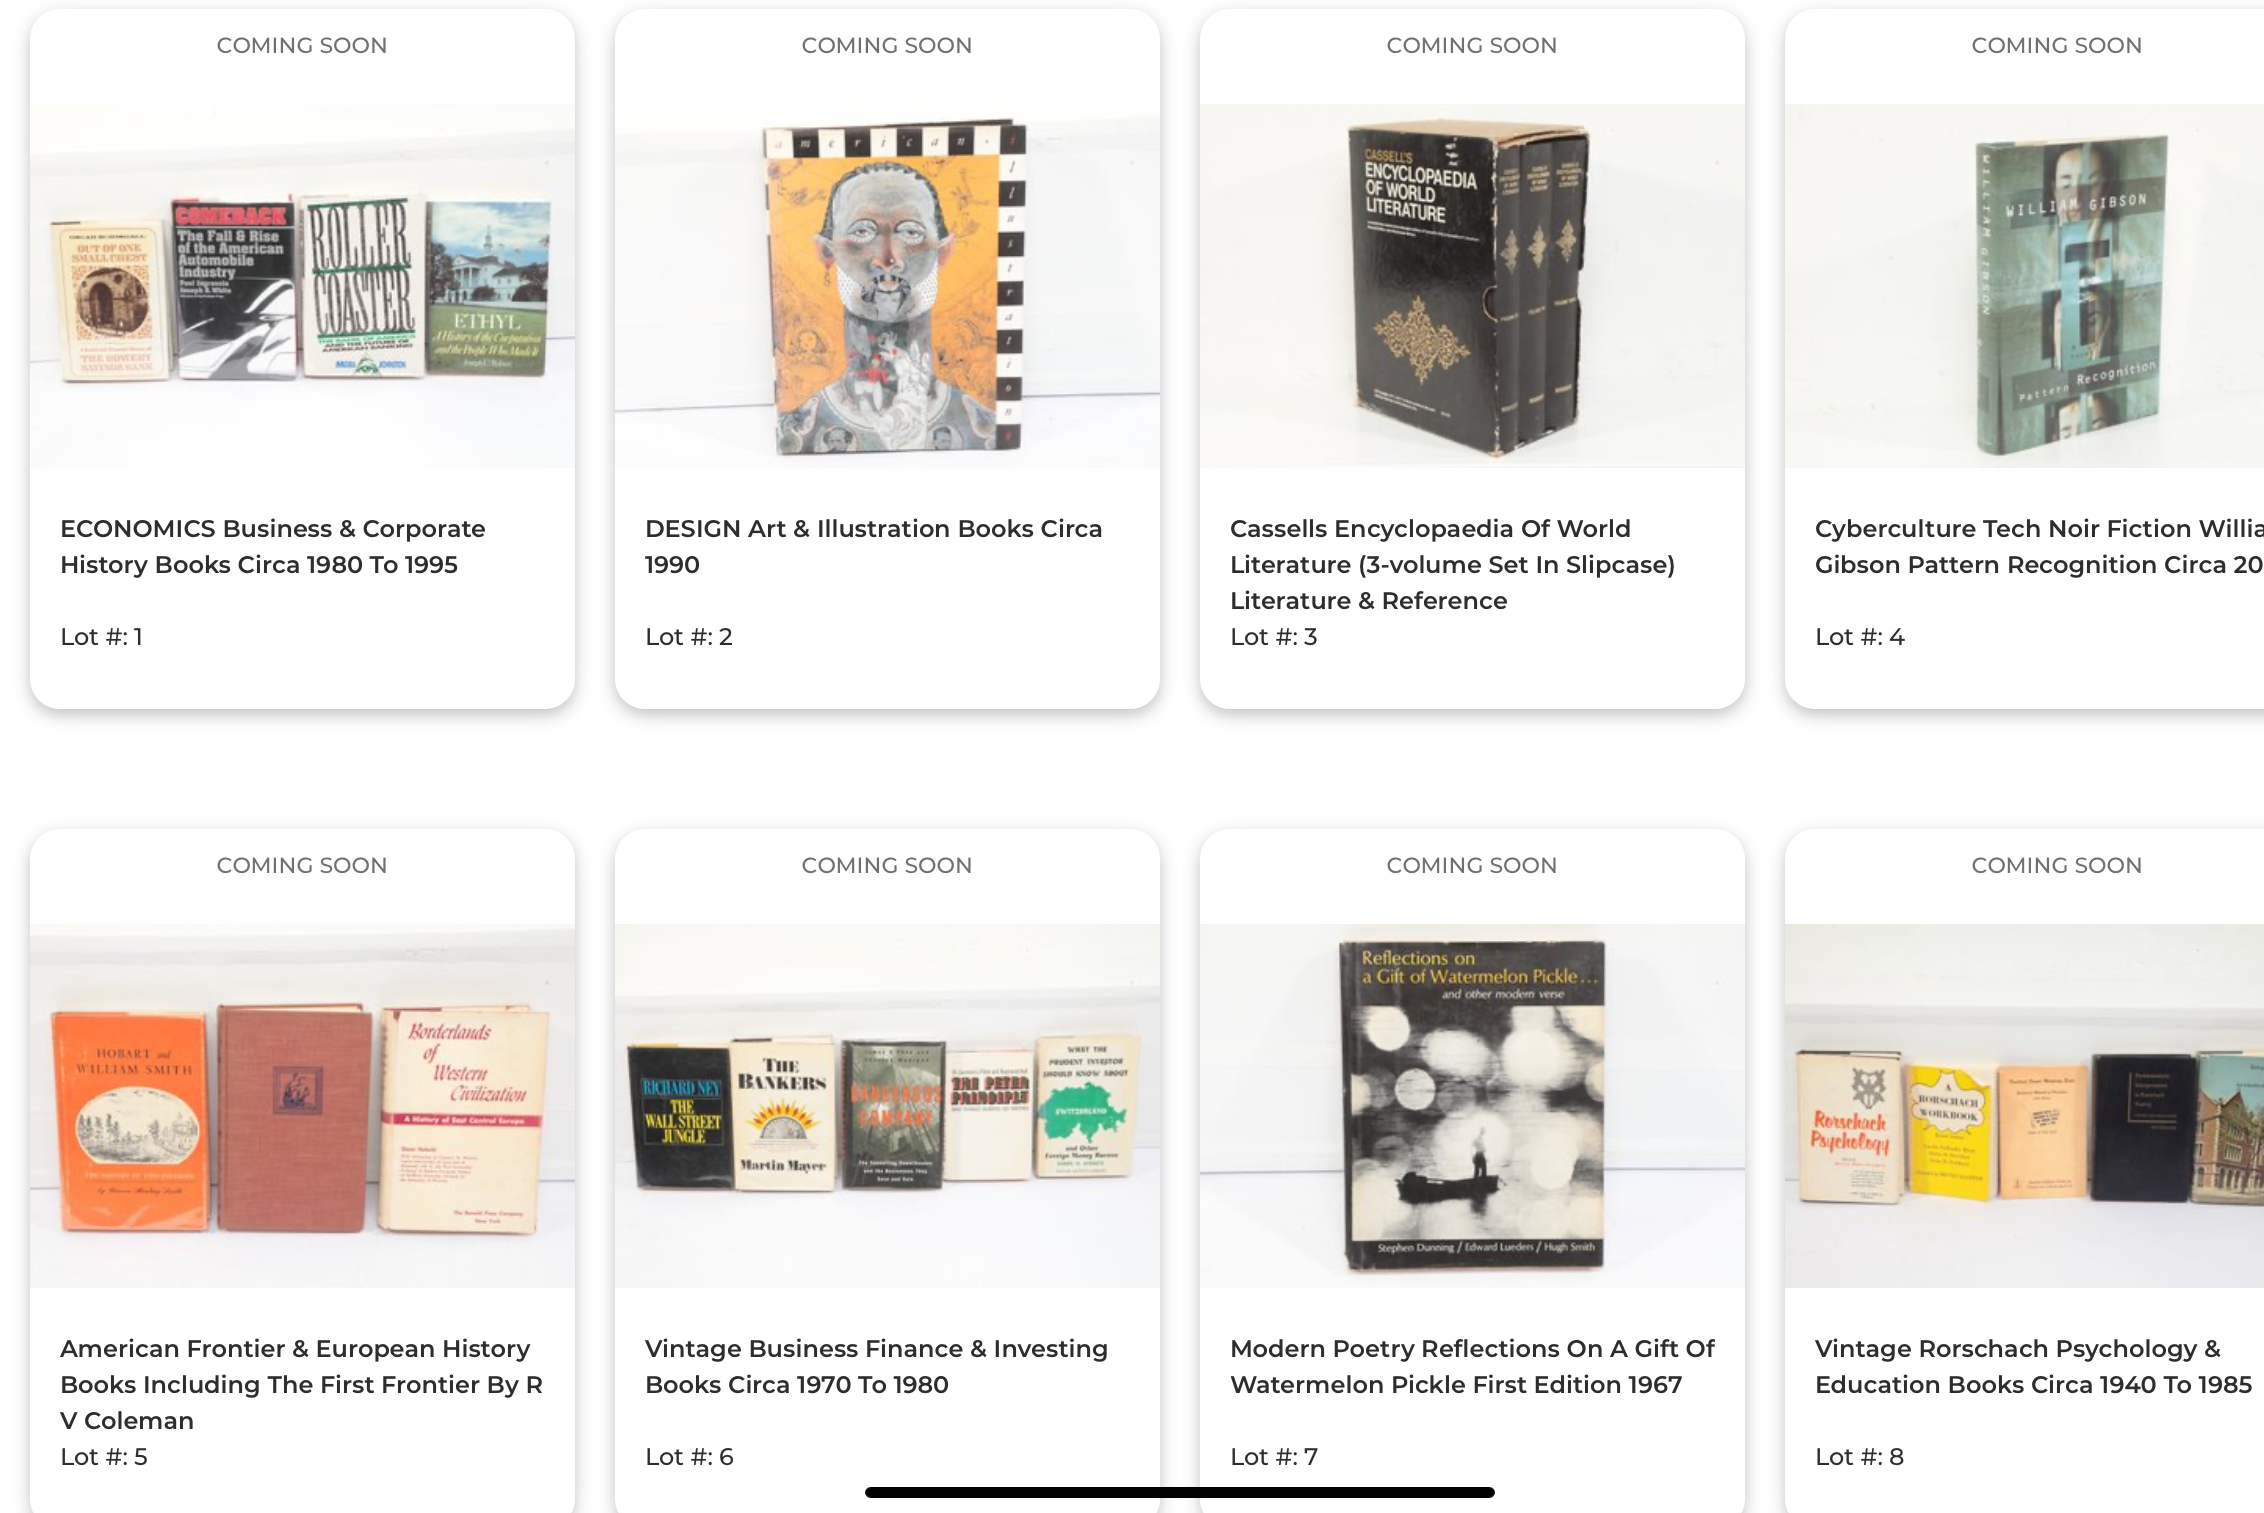Image resolution: width=2264 pixels, height=1513 pixels.
Task: Open American Frontier & European History title
Action: [x=301, y=1384]
